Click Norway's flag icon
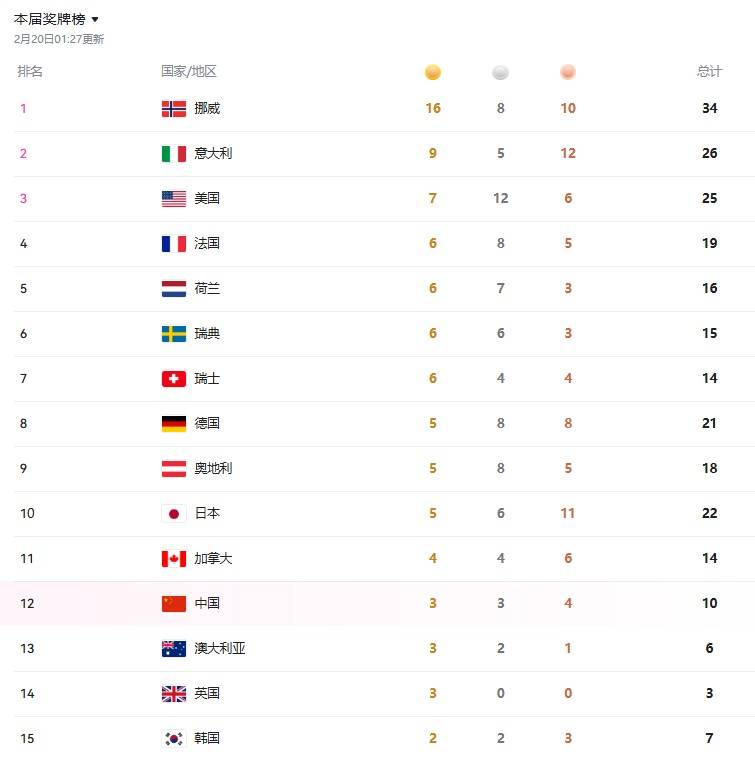Viewport: 755px width, 760px height. tap(174, 108)
